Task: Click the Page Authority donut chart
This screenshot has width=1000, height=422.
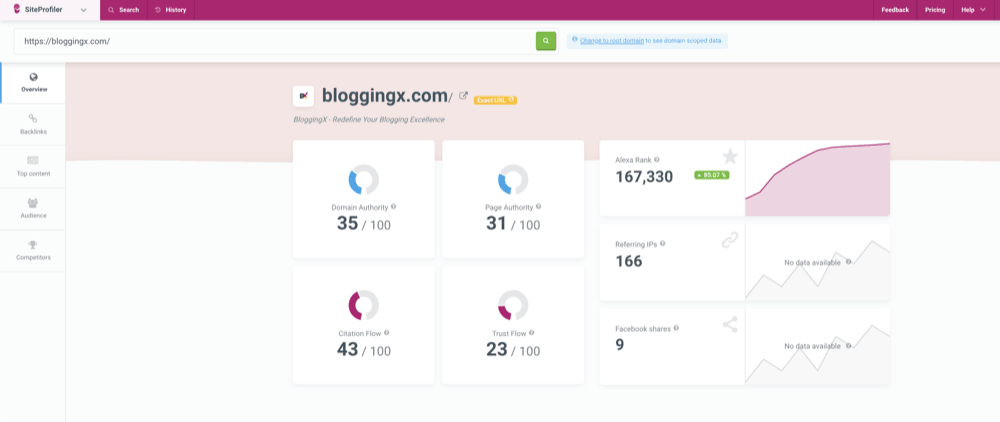Action: pos(513,180)
